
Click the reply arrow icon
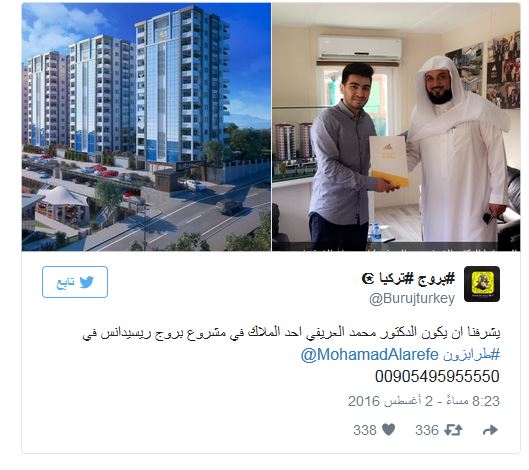[x=490, y=430]
